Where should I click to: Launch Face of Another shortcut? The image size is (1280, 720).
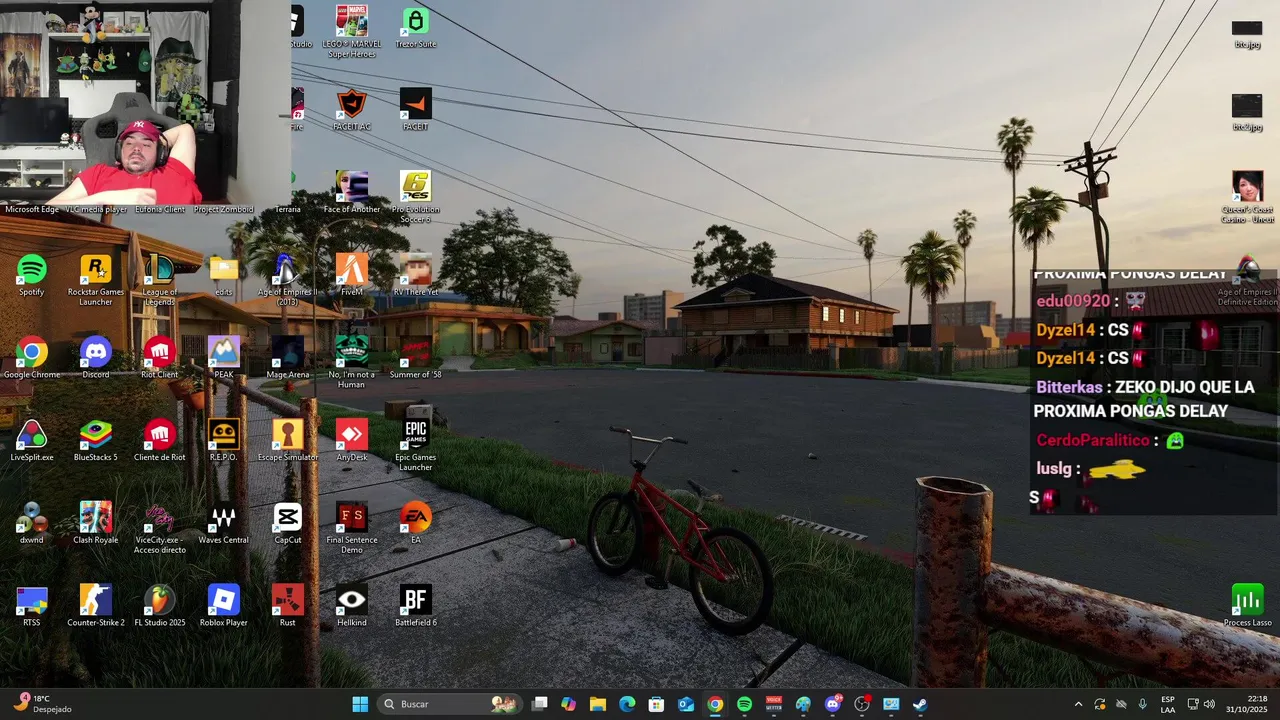click(x=352, y=192)
